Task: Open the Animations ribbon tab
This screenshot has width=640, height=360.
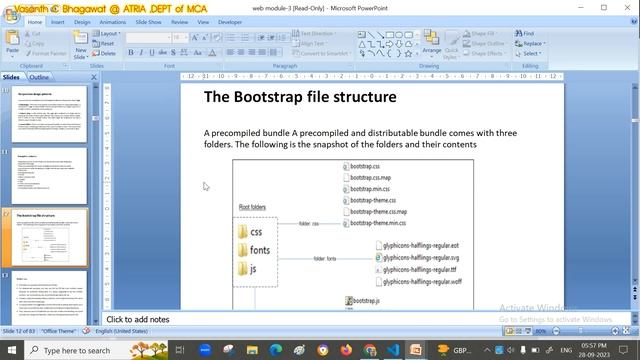Action: pyautogui.click(x=113, y=22)
